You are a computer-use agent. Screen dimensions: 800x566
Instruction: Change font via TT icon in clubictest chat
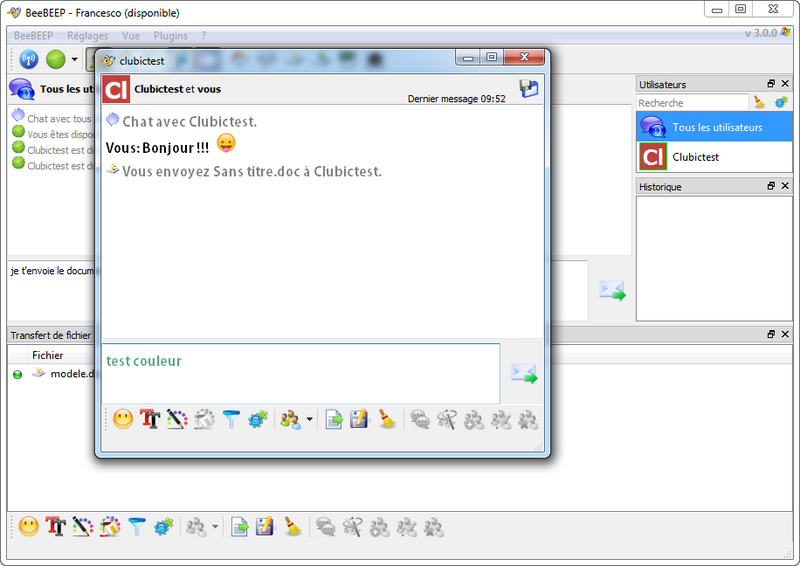[x=150, y=420]
